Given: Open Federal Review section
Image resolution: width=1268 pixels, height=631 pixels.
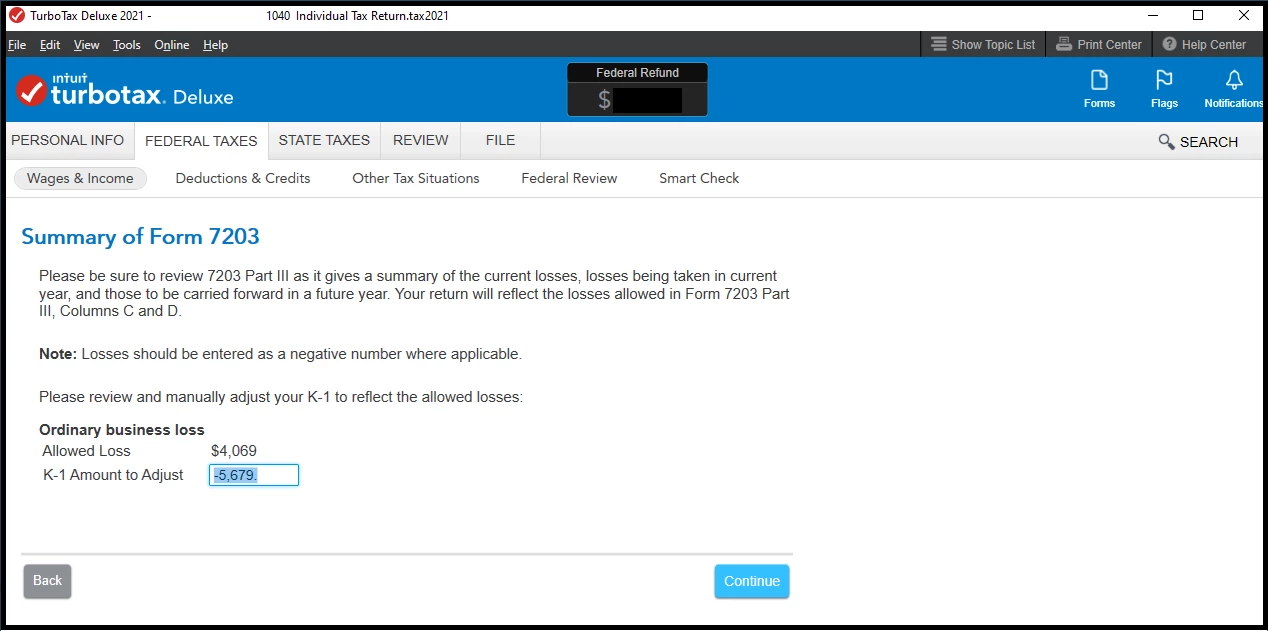Looking at the screenshot, I should (x=569, y=178).
